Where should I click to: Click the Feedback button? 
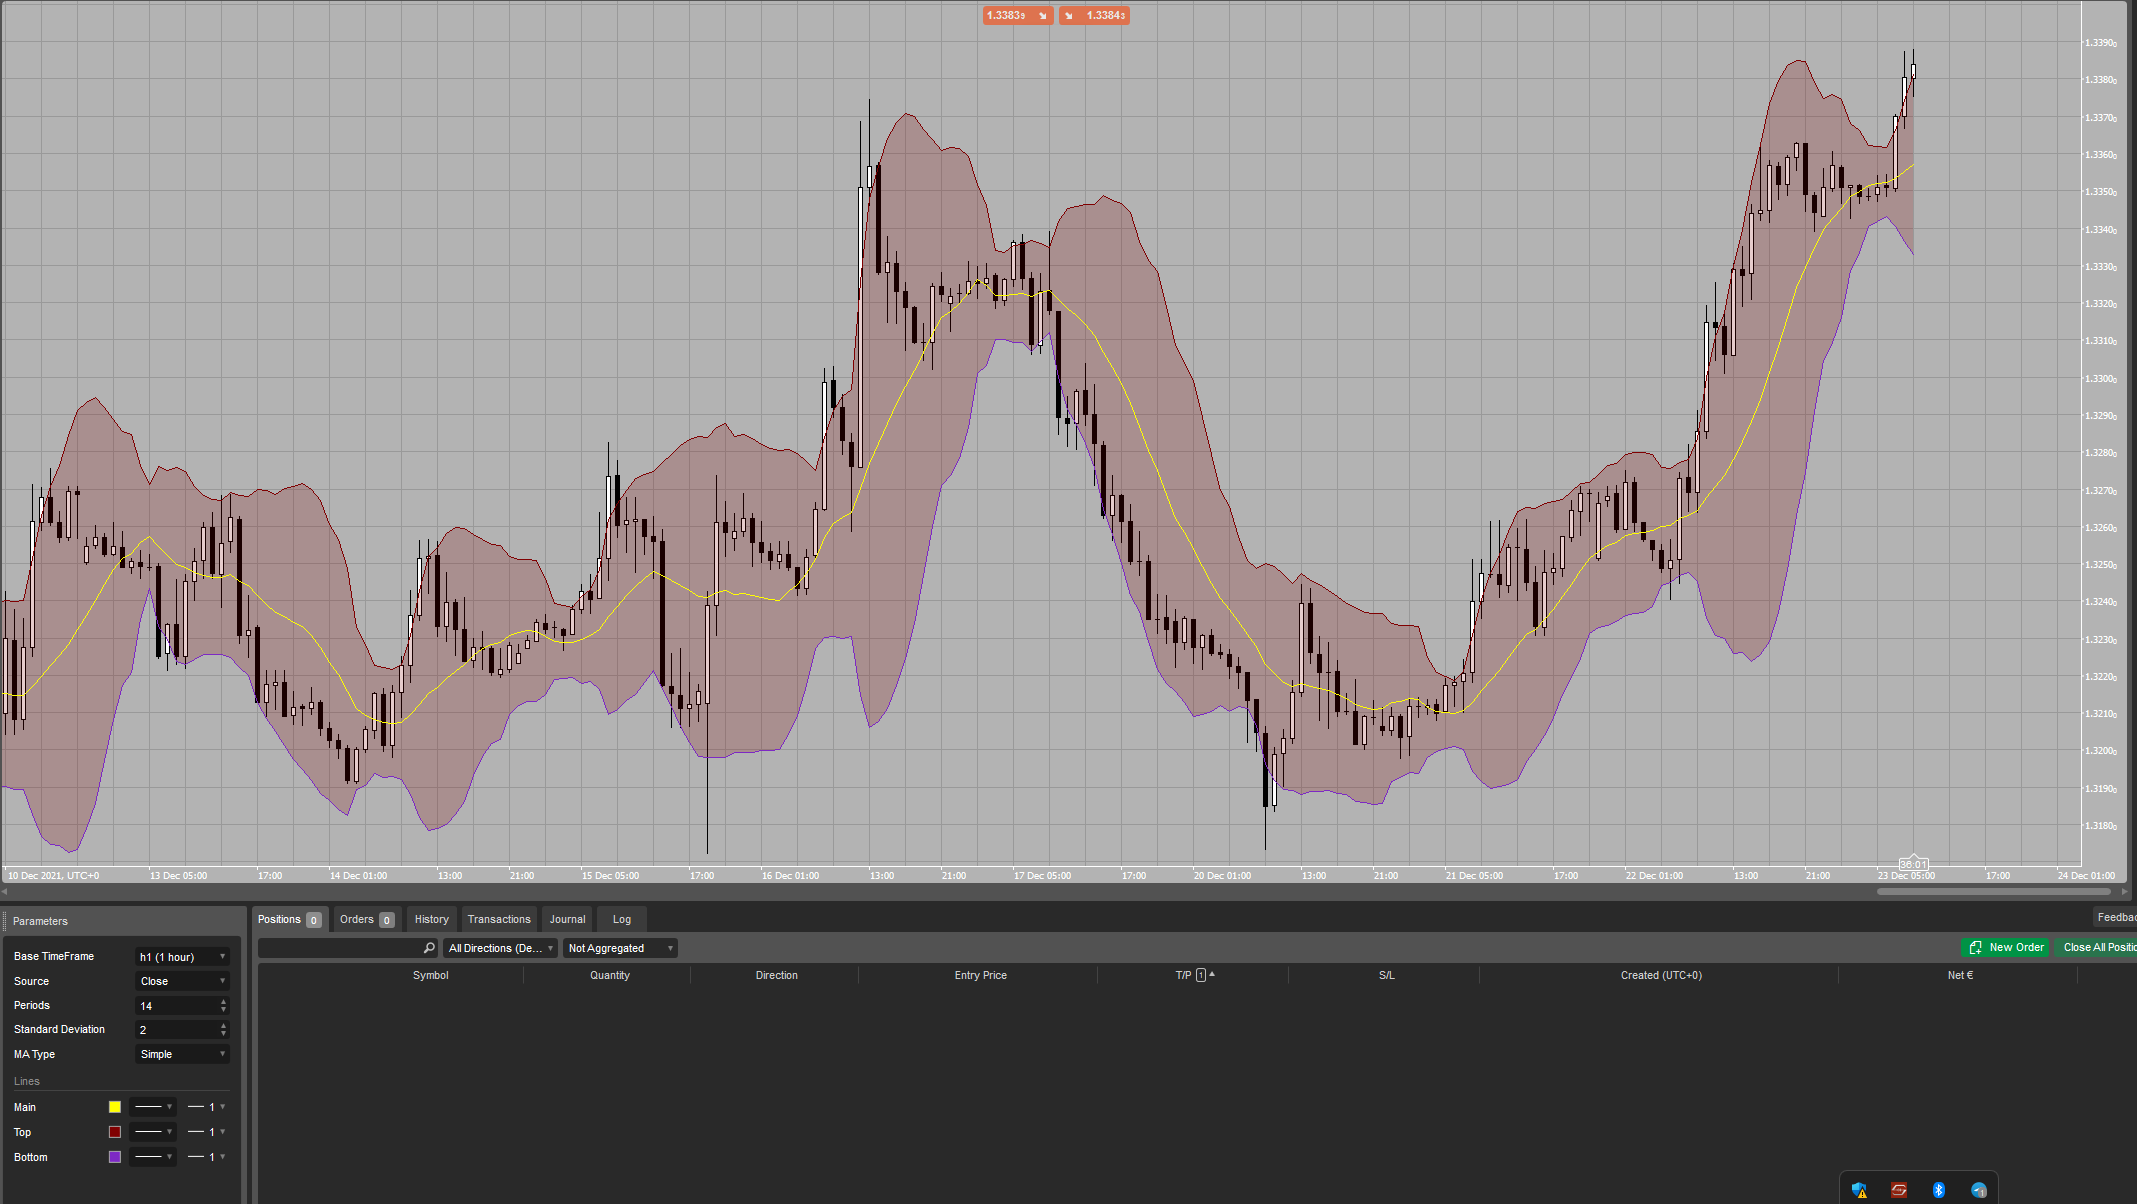tap(2116, 917)
